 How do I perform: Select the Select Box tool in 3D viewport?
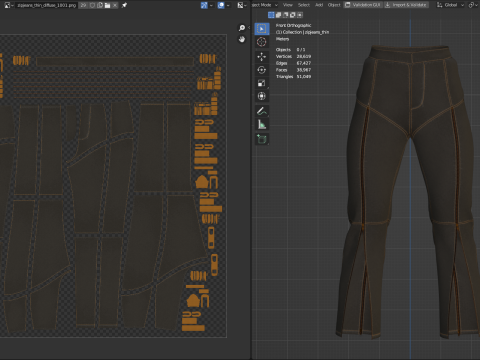tap(262, 29)
